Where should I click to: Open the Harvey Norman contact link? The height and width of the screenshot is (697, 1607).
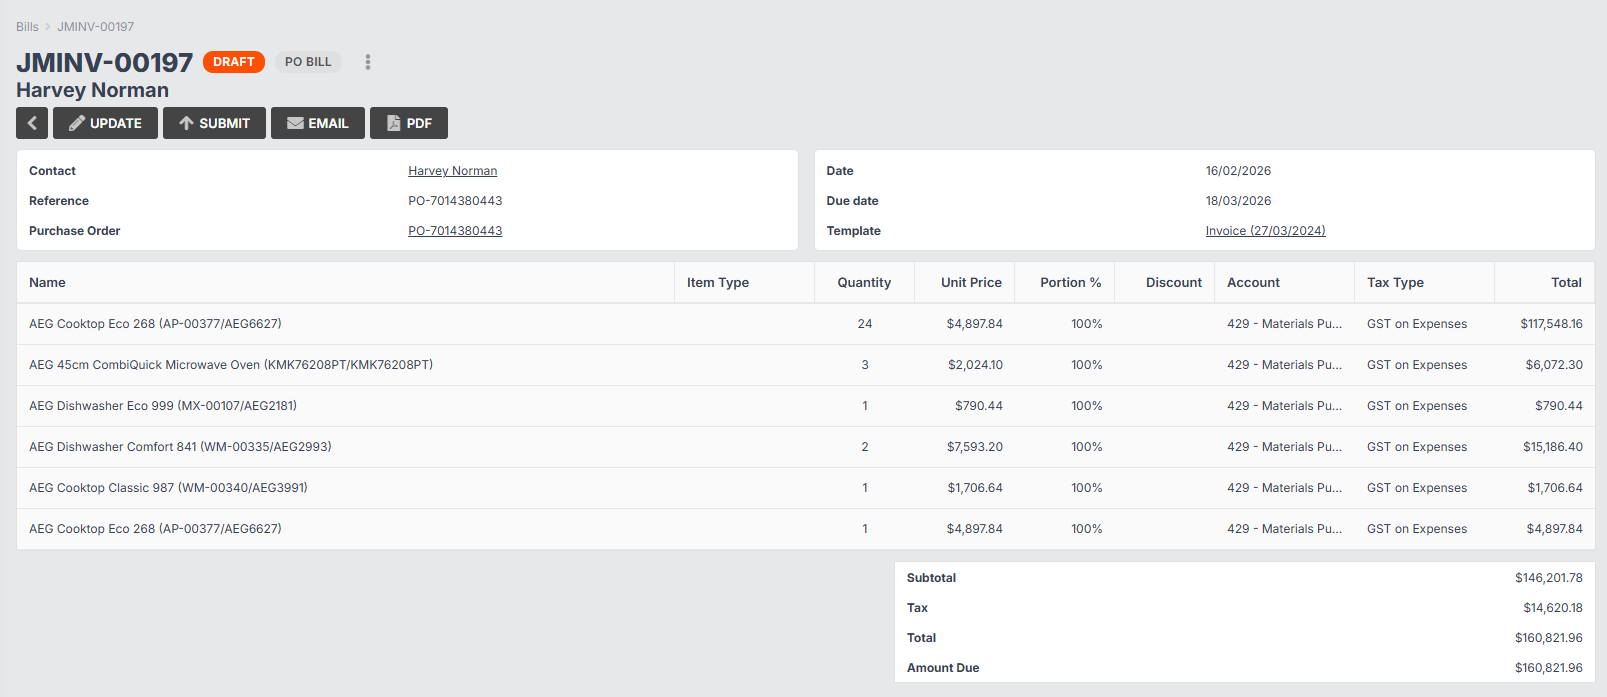pos(452,171)
